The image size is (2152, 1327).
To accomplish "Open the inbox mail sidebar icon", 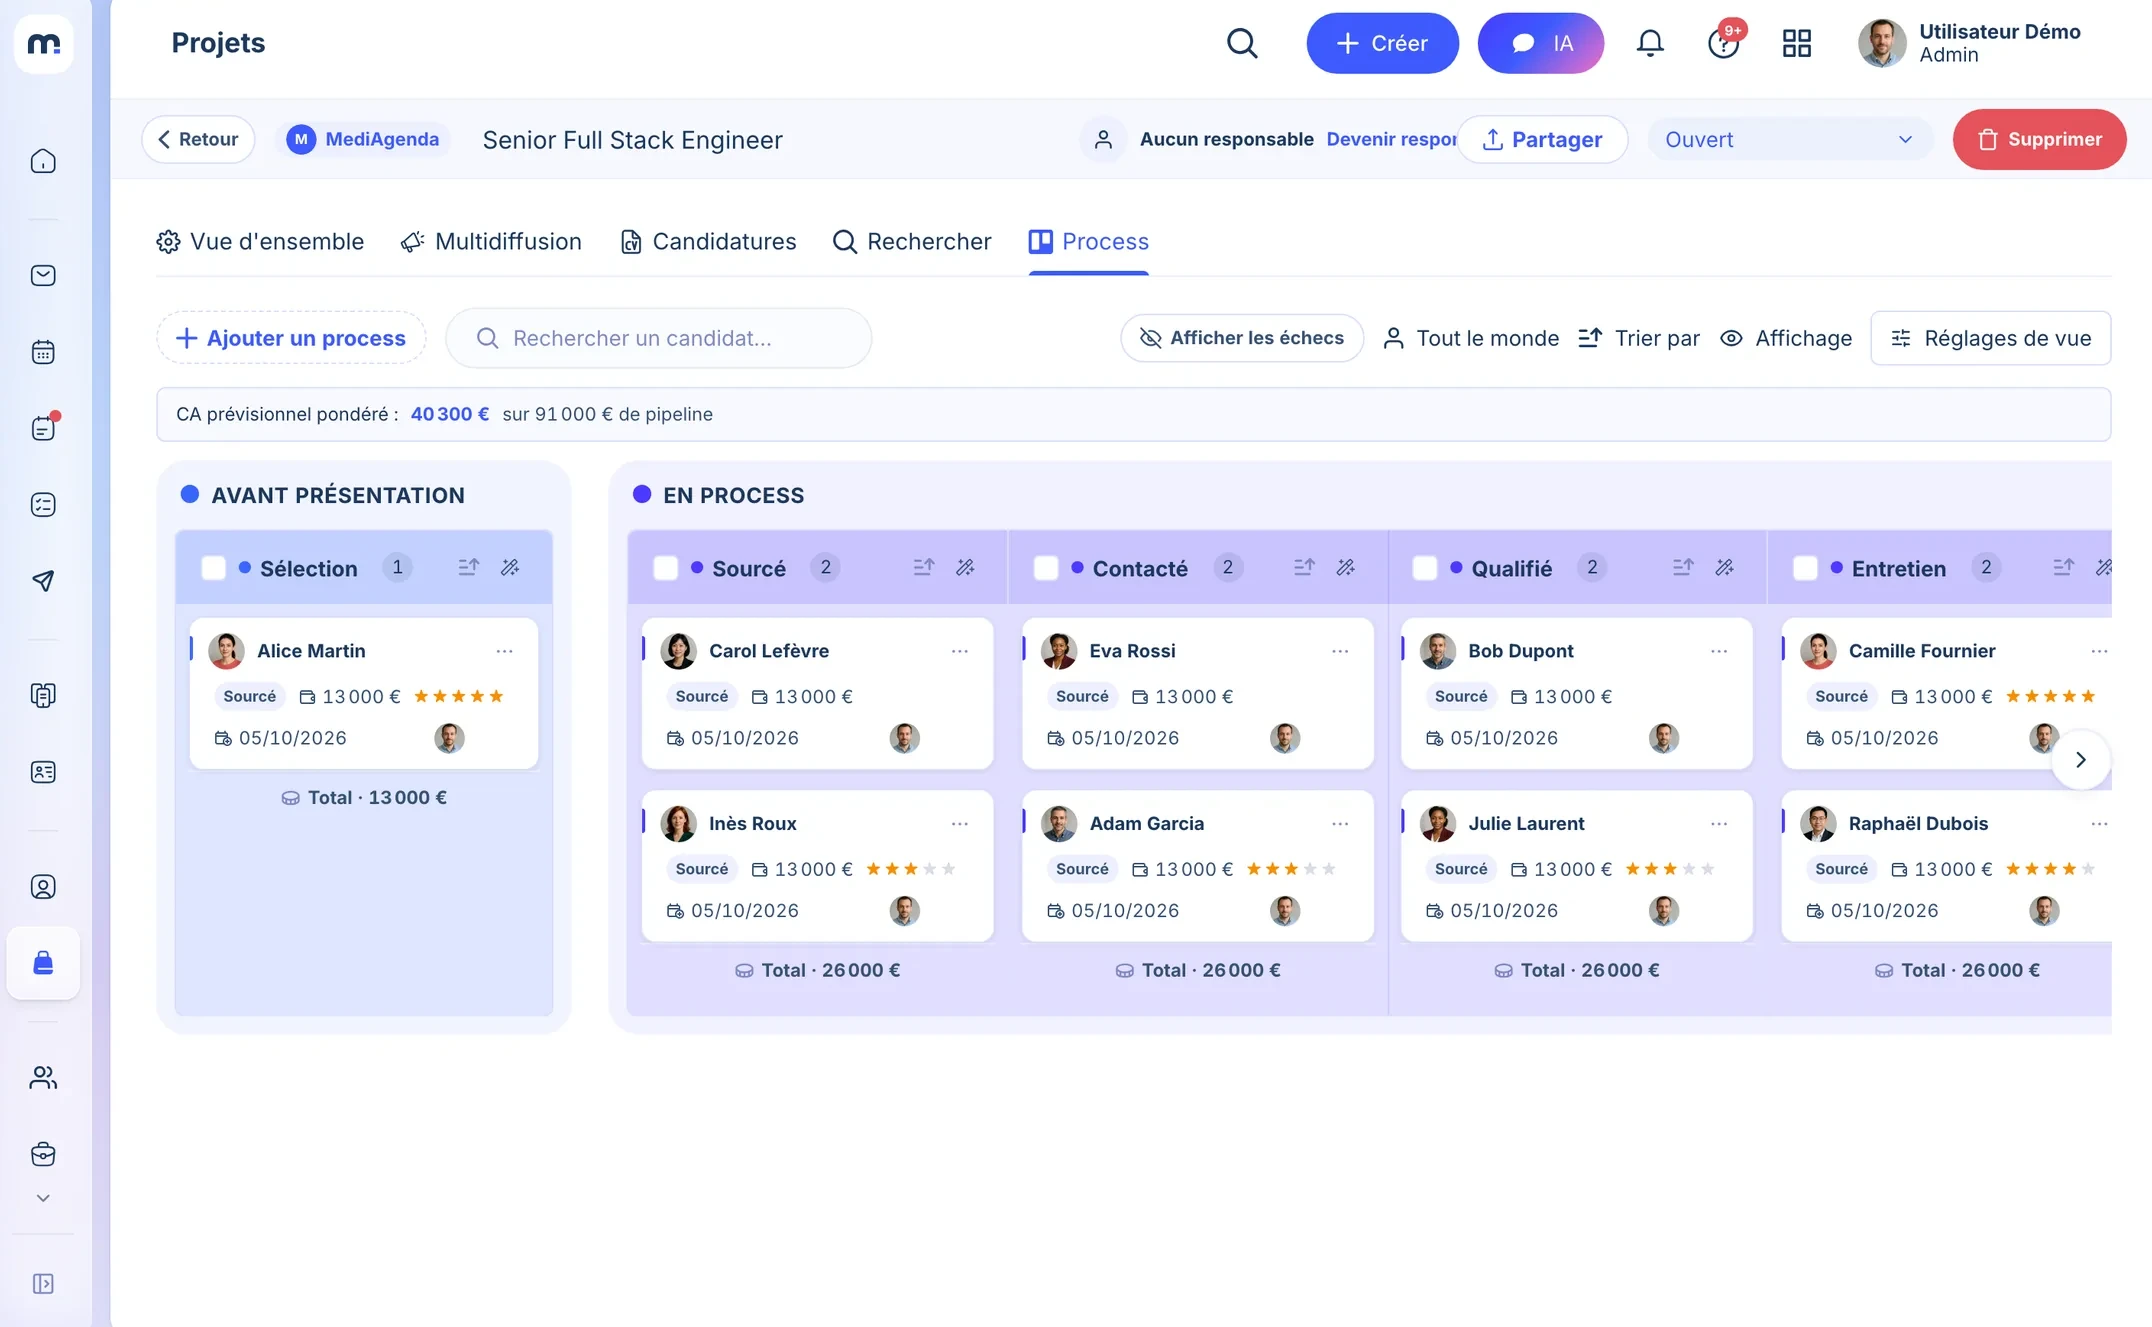I will coord(43,275).
